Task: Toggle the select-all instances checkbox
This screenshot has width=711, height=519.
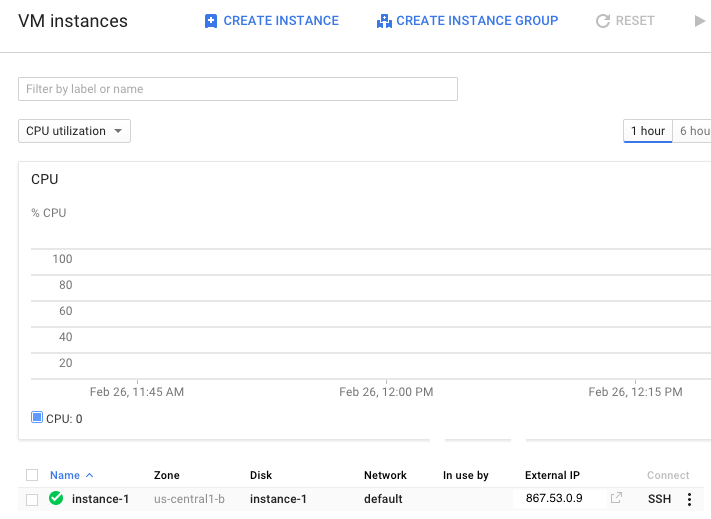Action: [32, 475]
